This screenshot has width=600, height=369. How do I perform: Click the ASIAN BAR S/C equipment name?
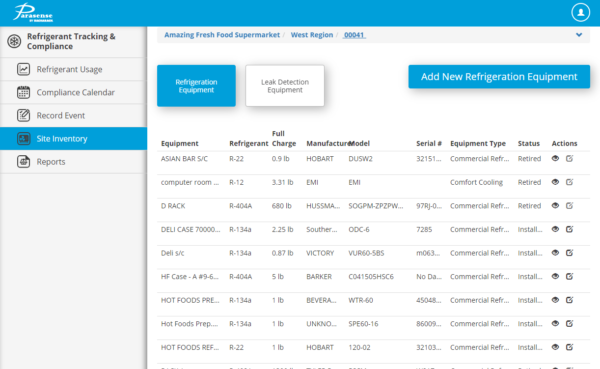pyautogui.click(x=184, y=158)
